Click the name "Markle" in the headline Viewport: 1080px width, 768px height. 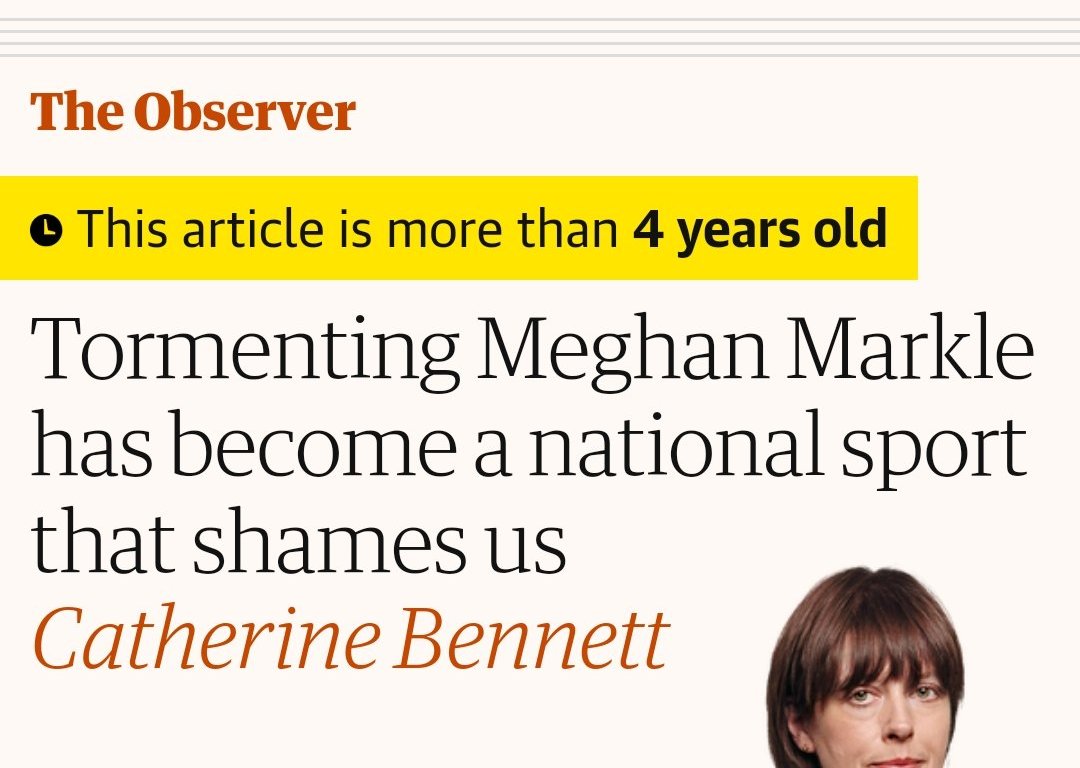pyautogui.click(x=912, y=351)
